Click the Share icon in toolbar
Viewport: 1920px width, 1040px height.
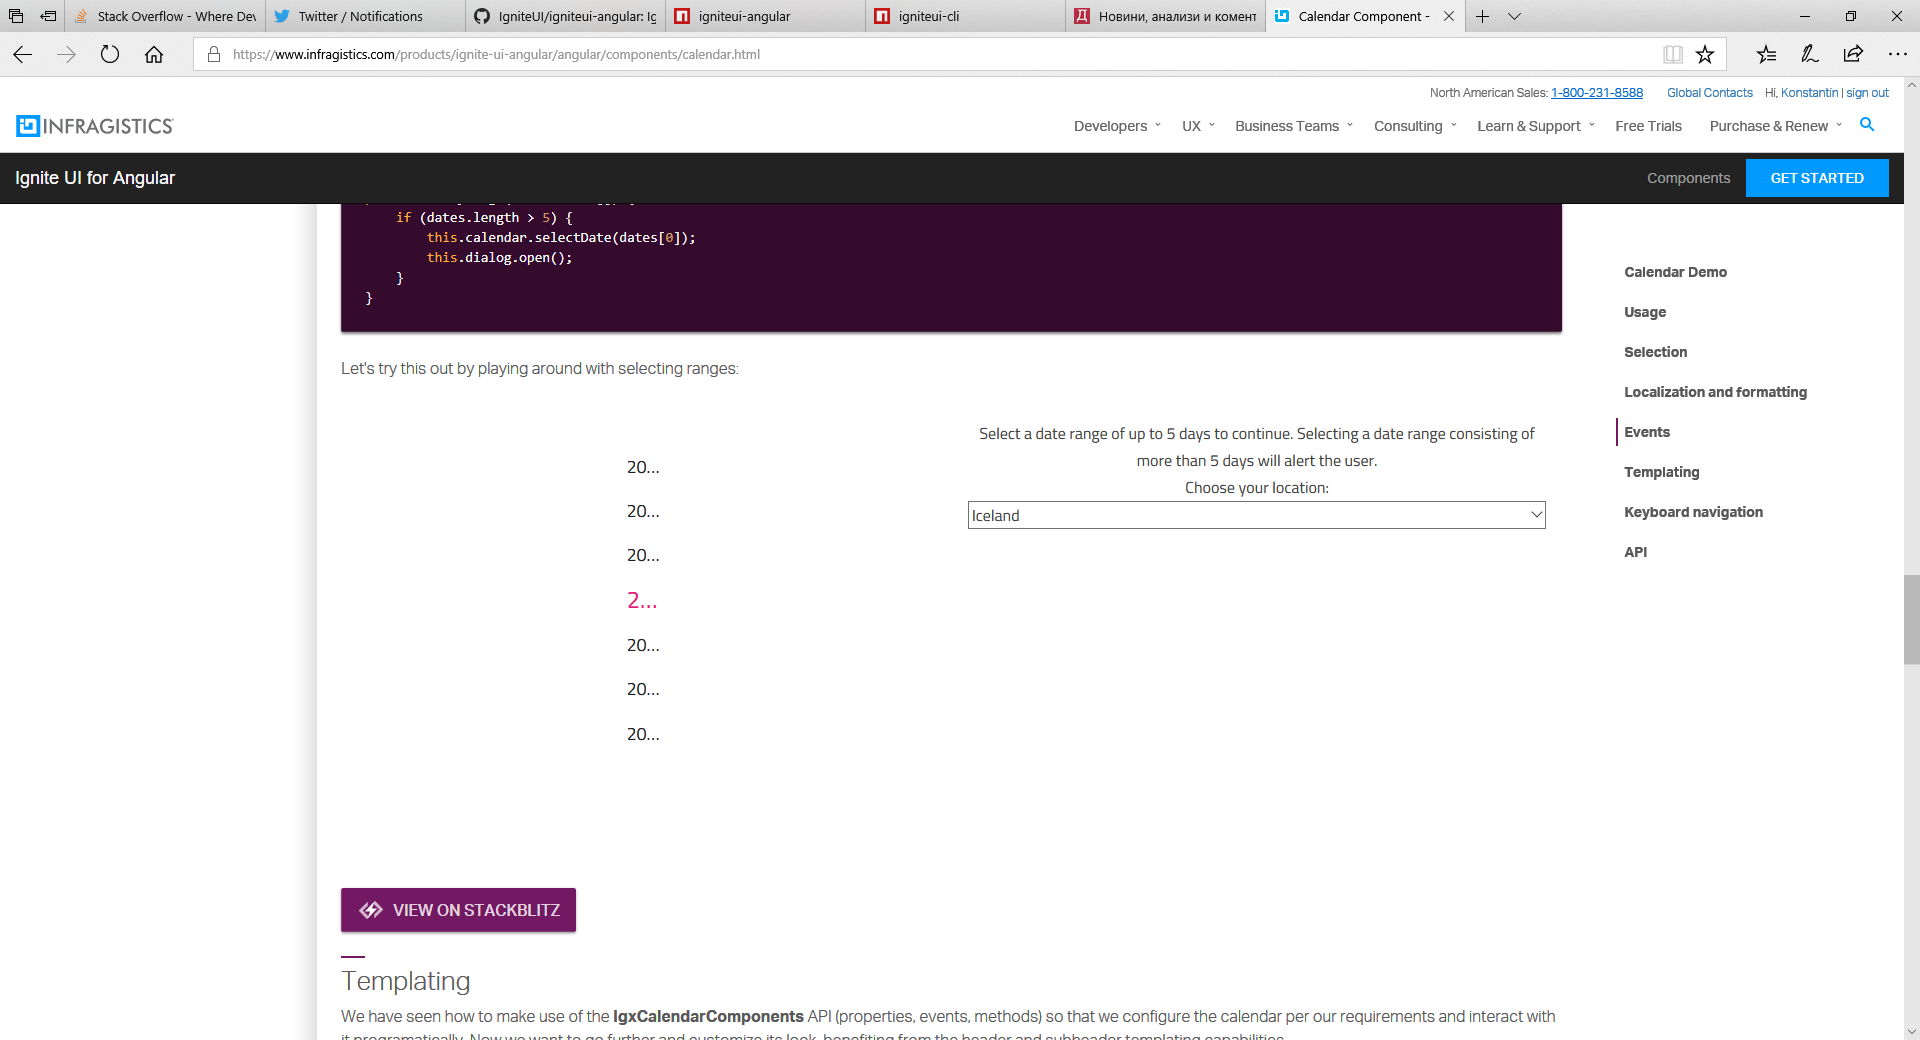pos(1853,55)
